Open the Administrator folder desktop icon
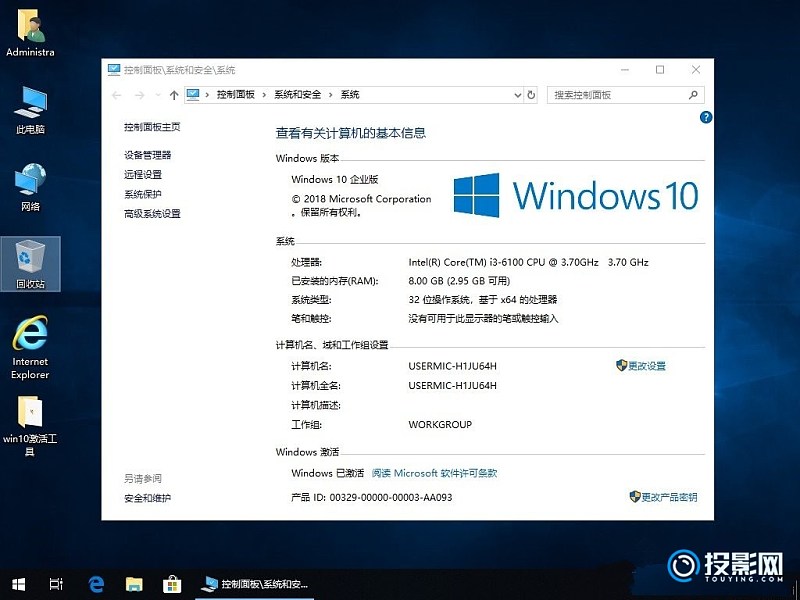This screenshot has height=600, width=800. 30,32
